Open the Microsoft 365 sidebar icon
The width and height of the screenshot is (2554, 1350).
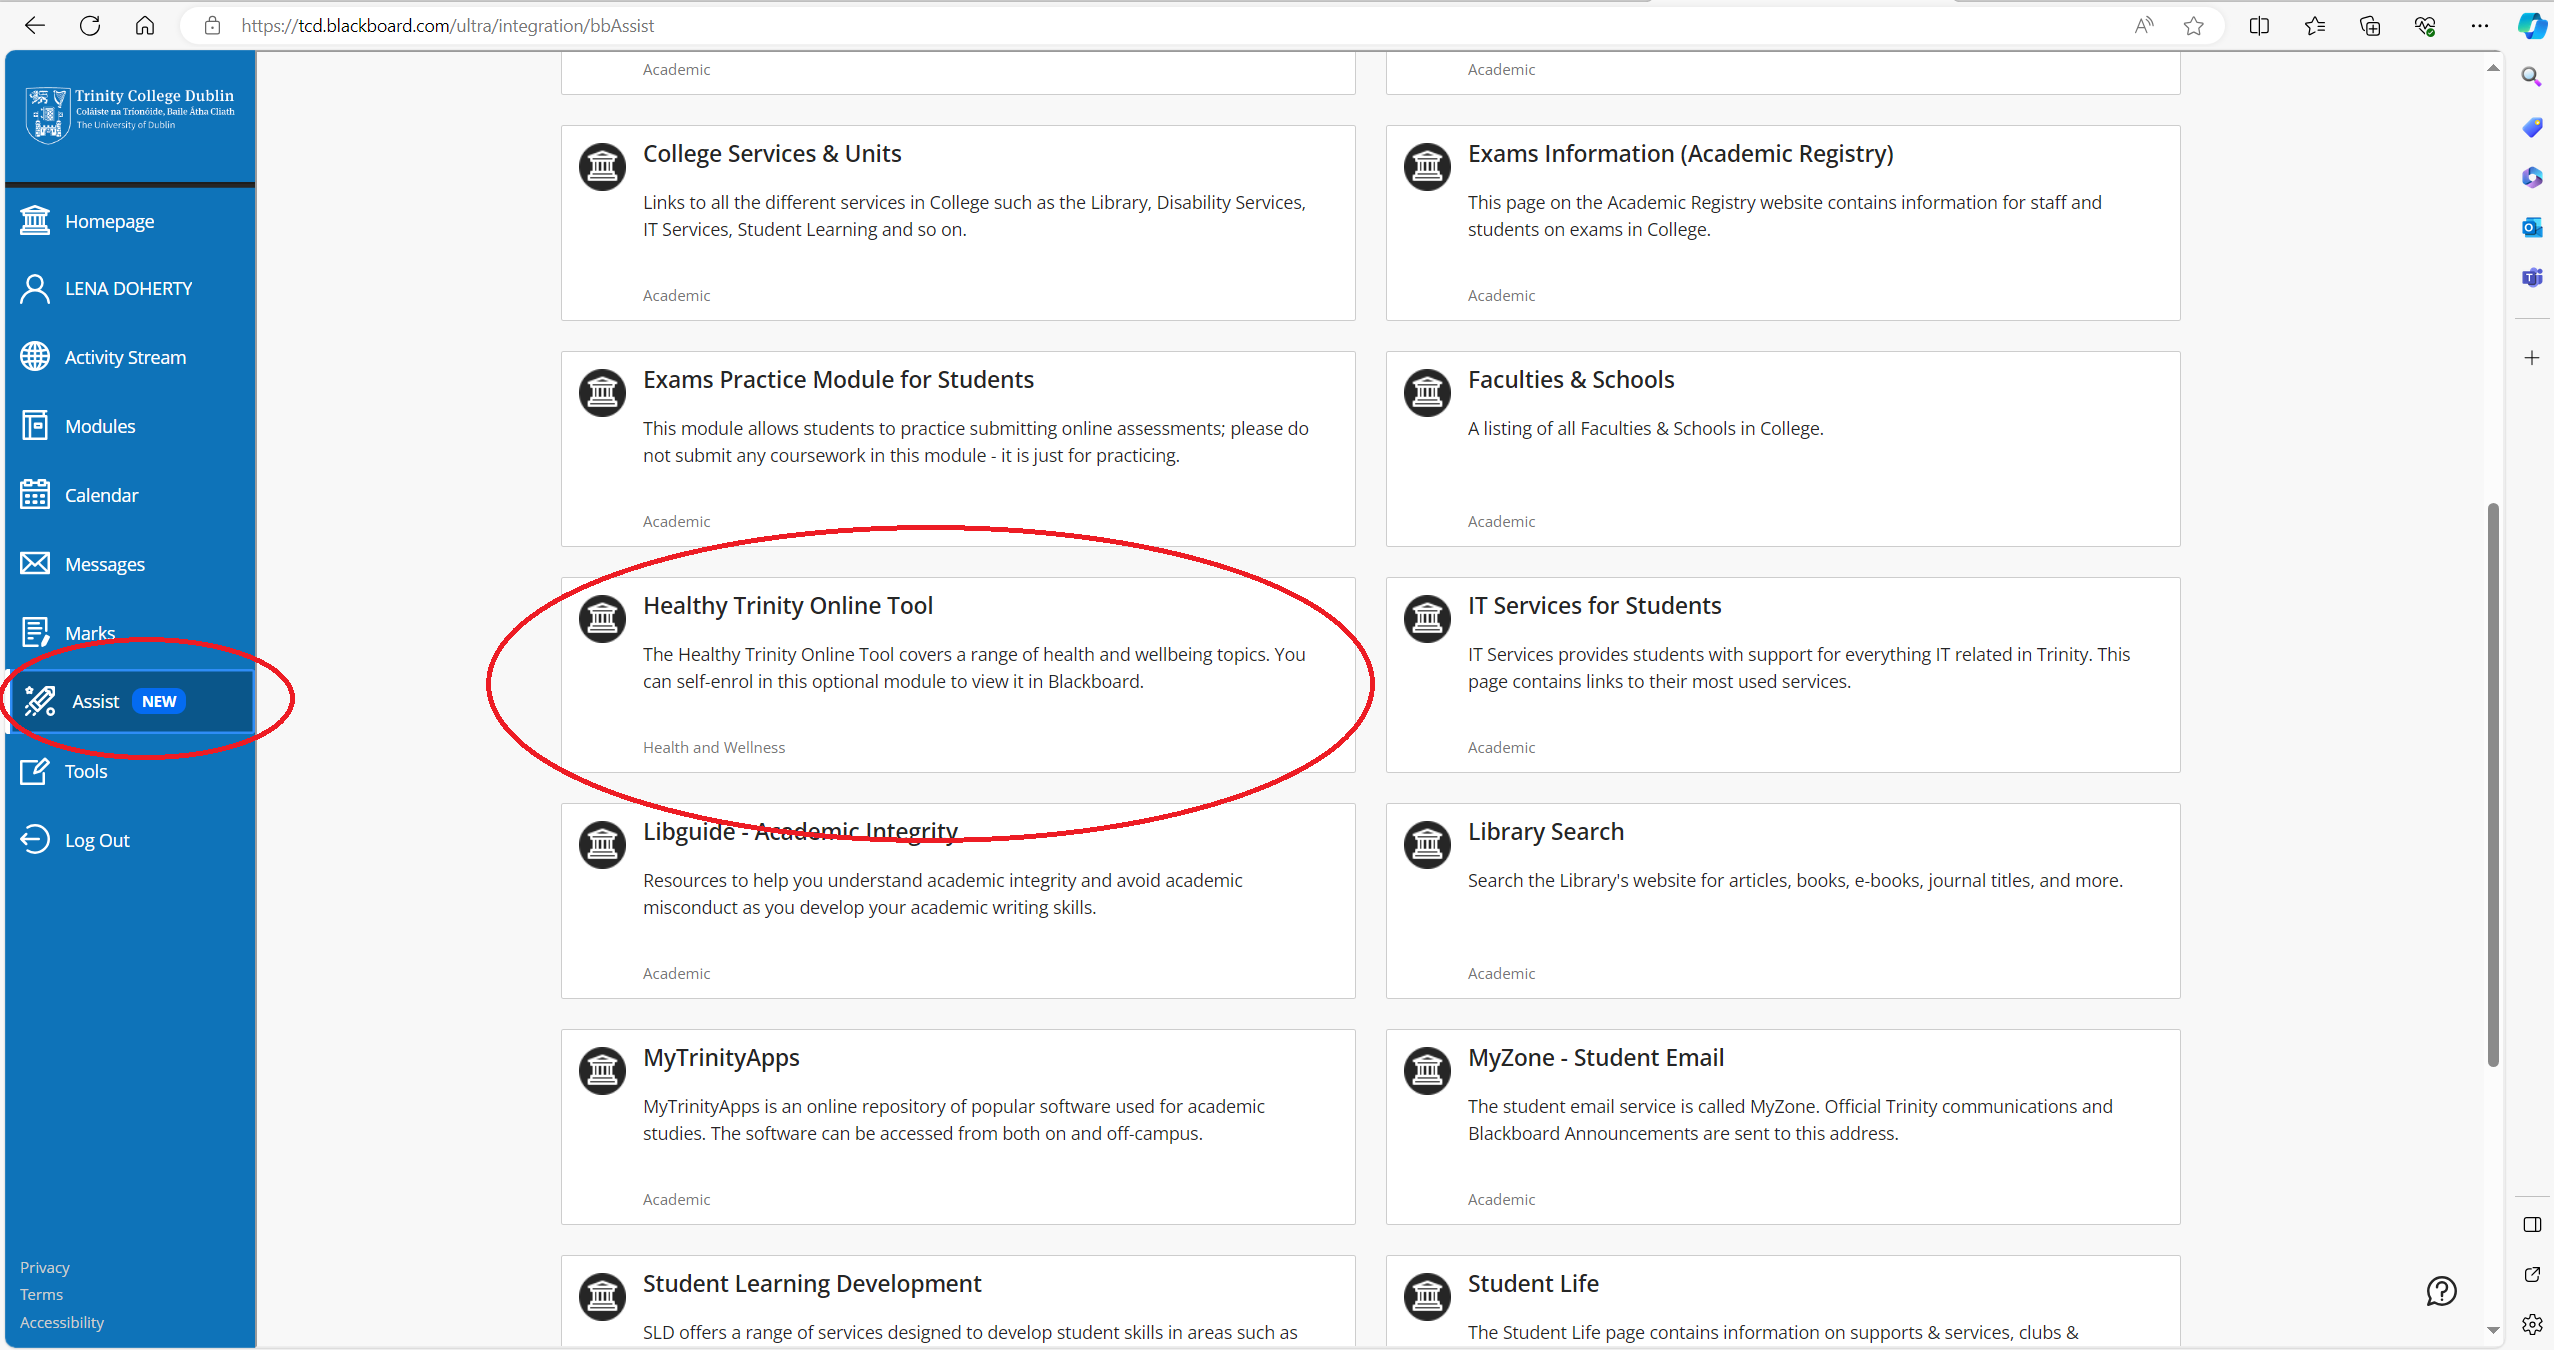pos(2531,177)
